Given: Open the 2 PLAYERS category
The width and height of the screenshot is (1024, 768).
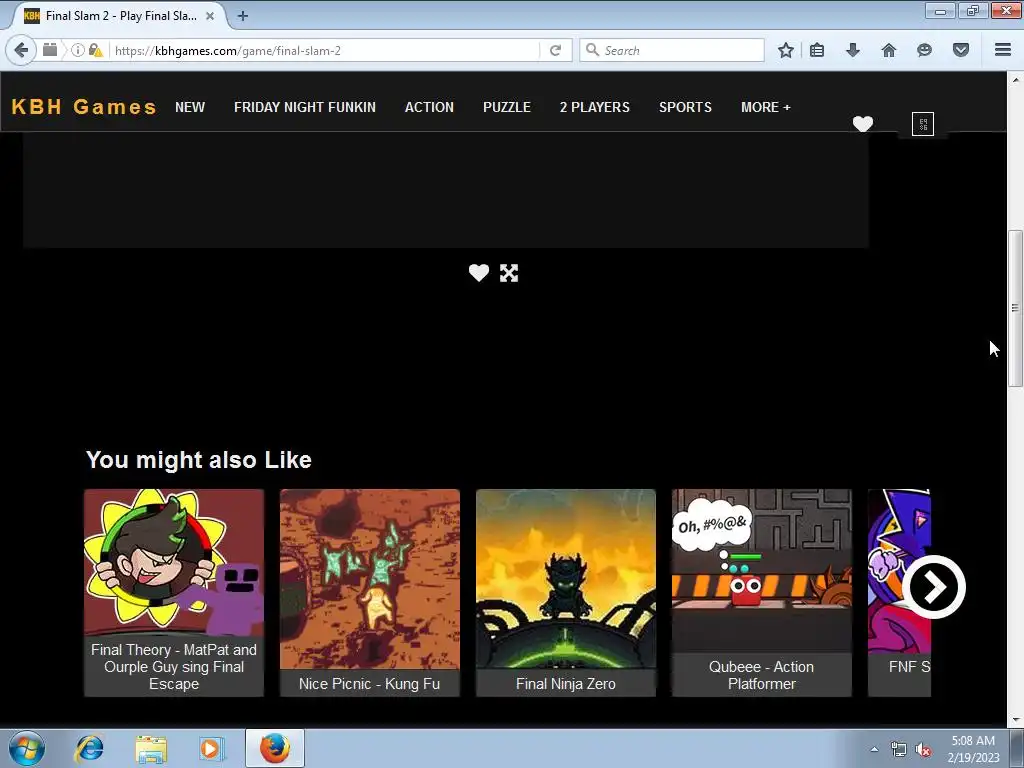Looking at the screenshot, I should click(x=594, y=107).
